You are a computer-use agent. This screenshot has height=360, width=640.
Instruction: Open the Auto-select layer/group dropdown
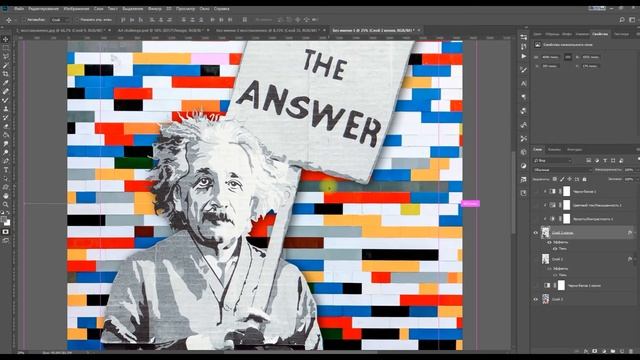tap(60, 20)
